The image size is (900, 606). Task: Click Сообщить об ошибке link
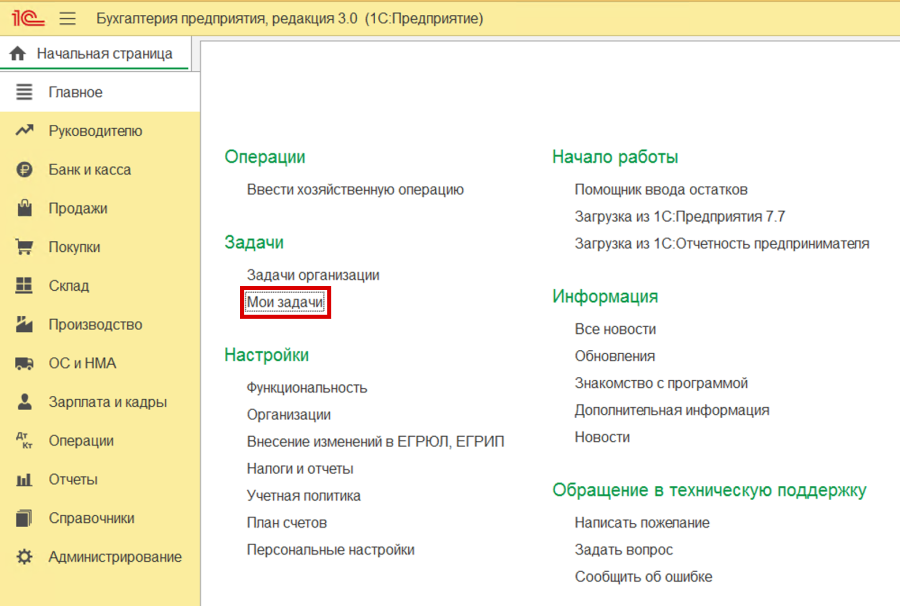point(643,577)
